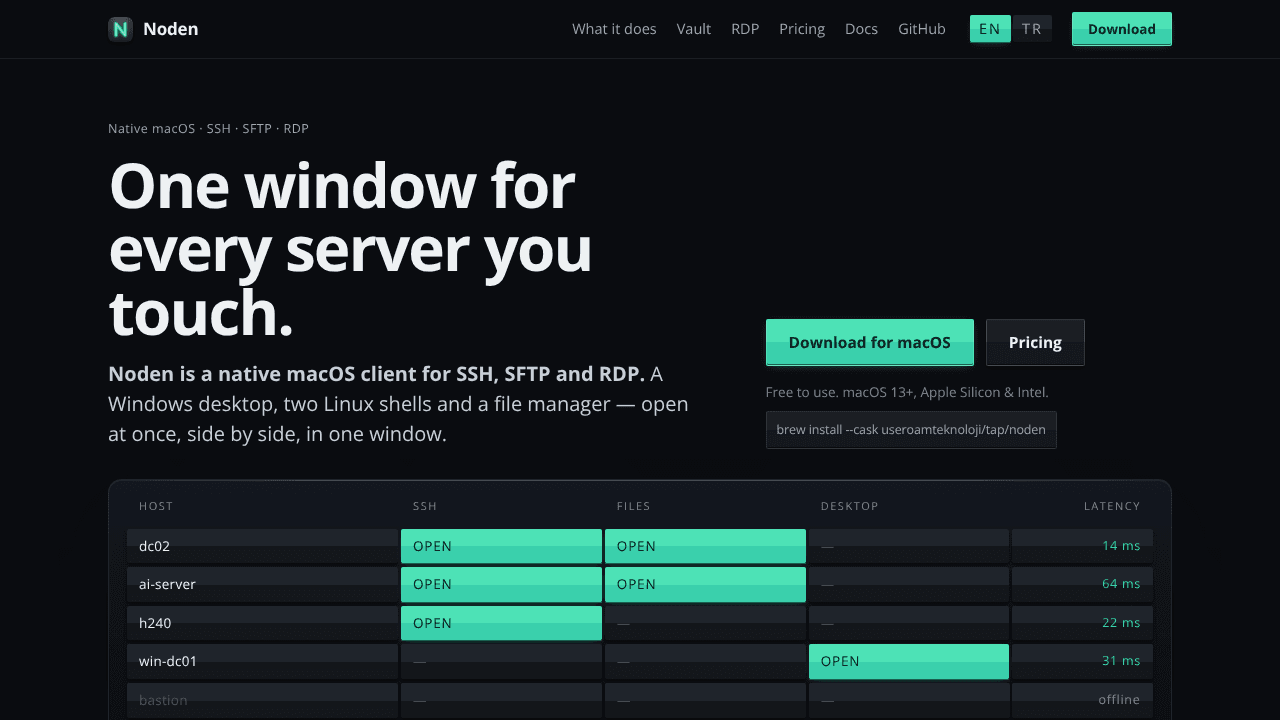
Task: Select the bastion host name
Action: pos(163,700)
